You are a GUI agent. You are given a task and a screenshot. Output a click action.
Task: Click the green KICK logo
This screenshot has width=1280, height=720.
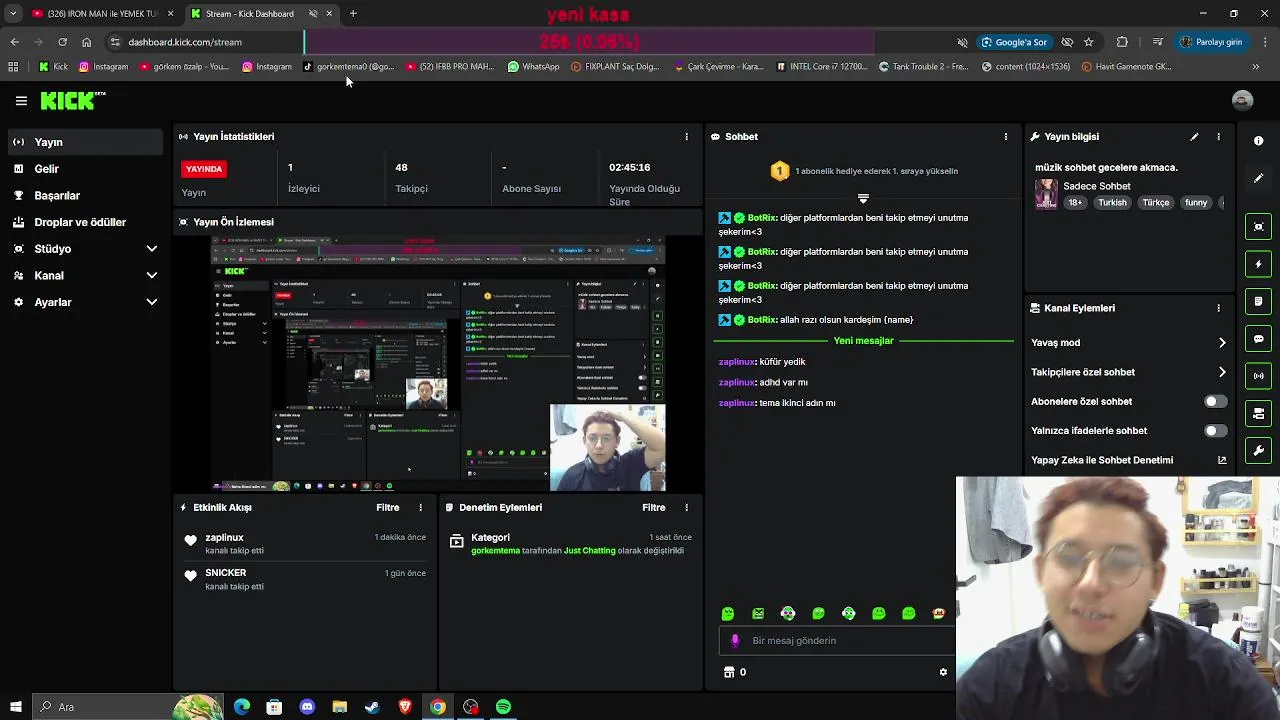click(x=72, y=100)
